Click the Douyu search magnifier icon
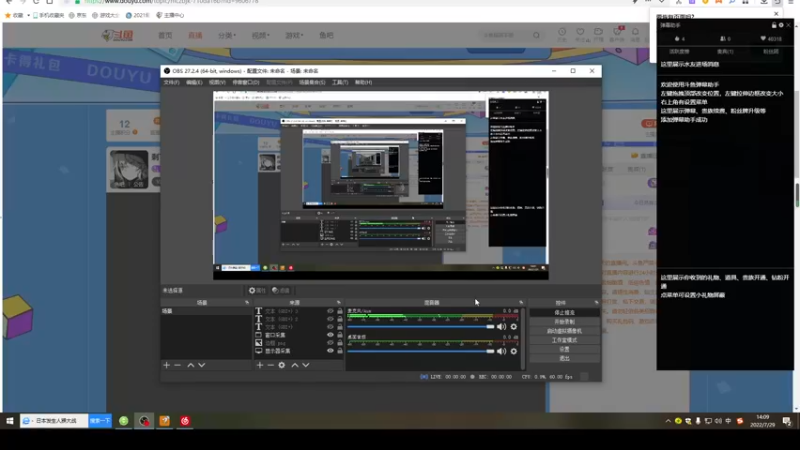This screenshot has width=800, height=450. (x=536, y=35)
